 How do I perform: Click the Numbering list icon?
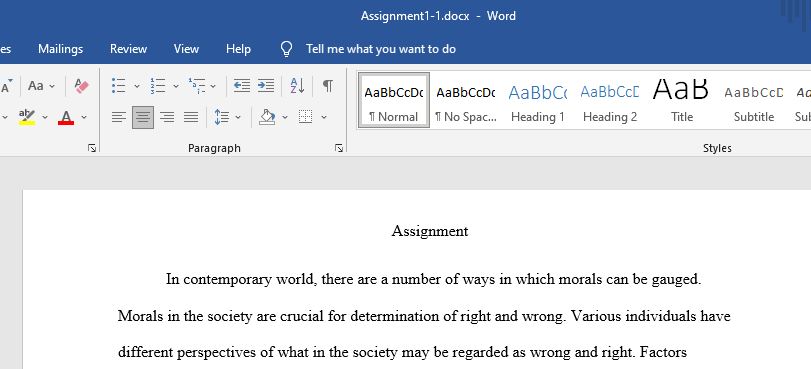pos(158,85)
